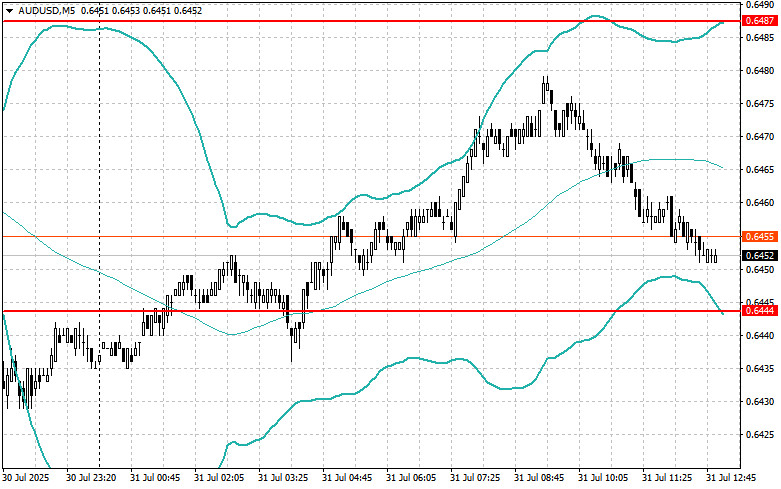Click the 0.6460 price scale value
Image resolution: width=781 pixels, height=489 pixels.
760,203
